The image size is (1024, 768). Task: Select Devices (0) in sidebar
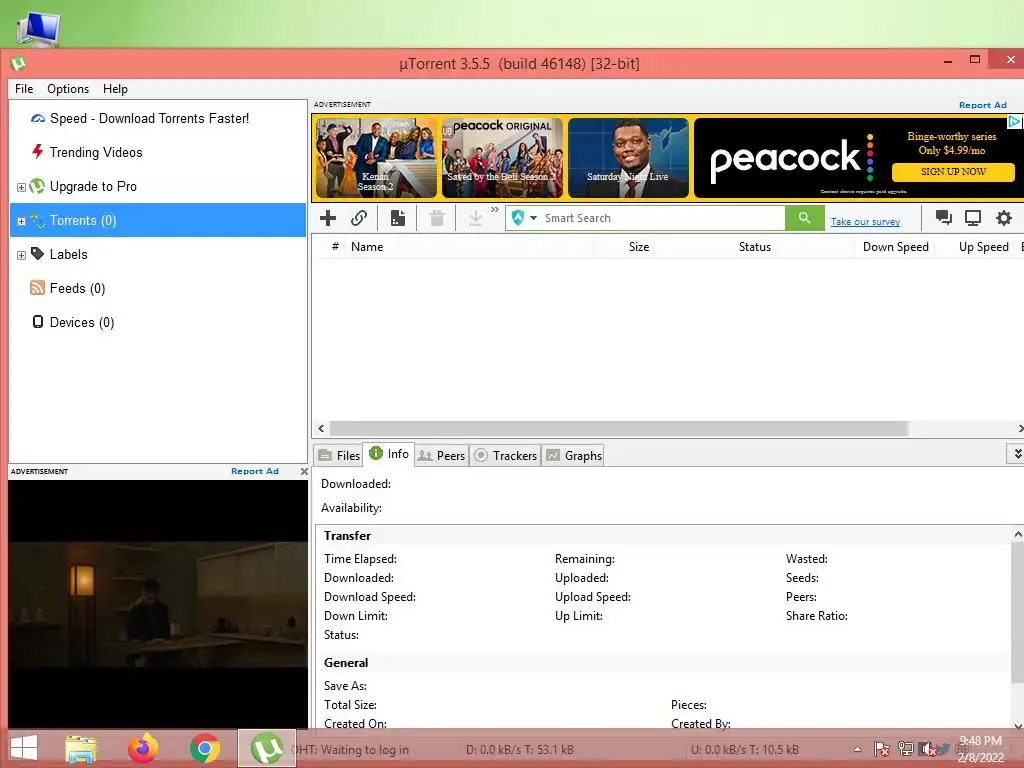[82, 322]
